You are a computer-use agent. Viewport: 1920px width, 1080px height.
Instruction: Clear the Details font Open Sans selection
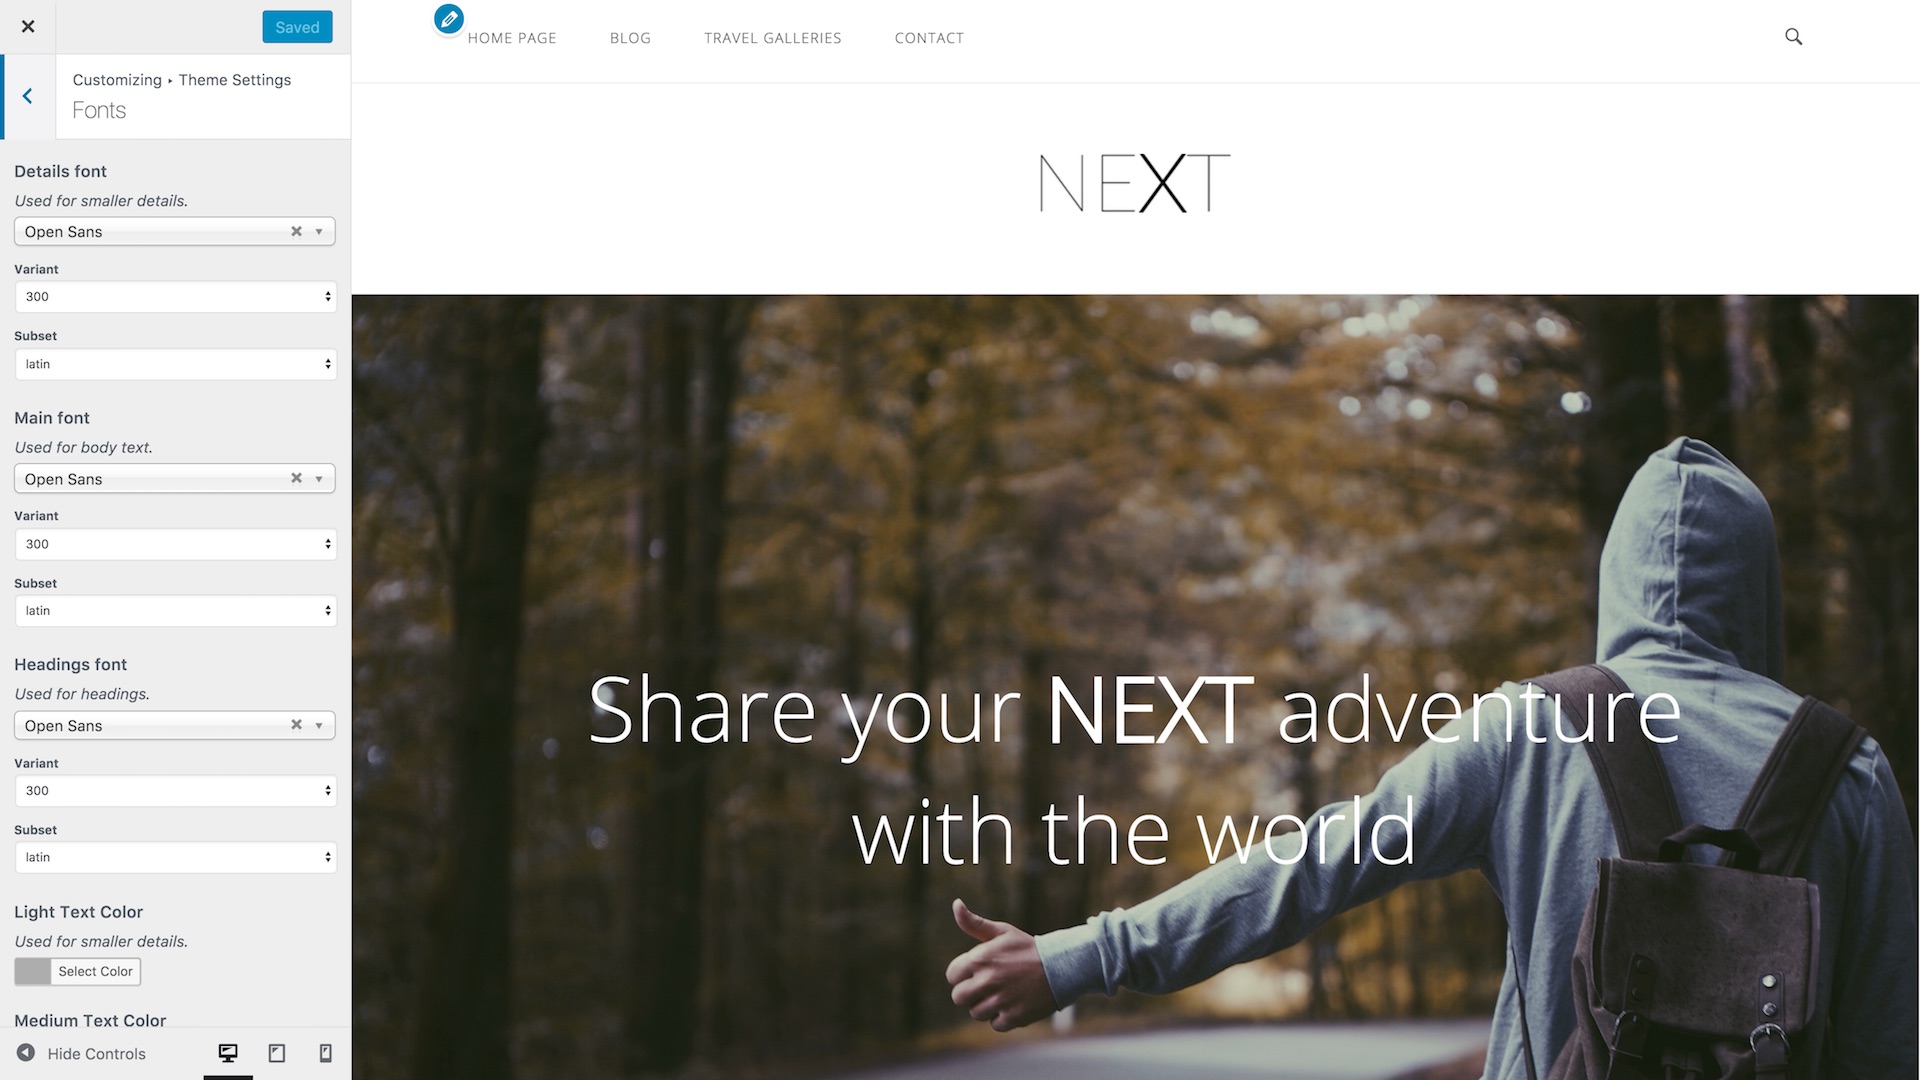point(295,231)
